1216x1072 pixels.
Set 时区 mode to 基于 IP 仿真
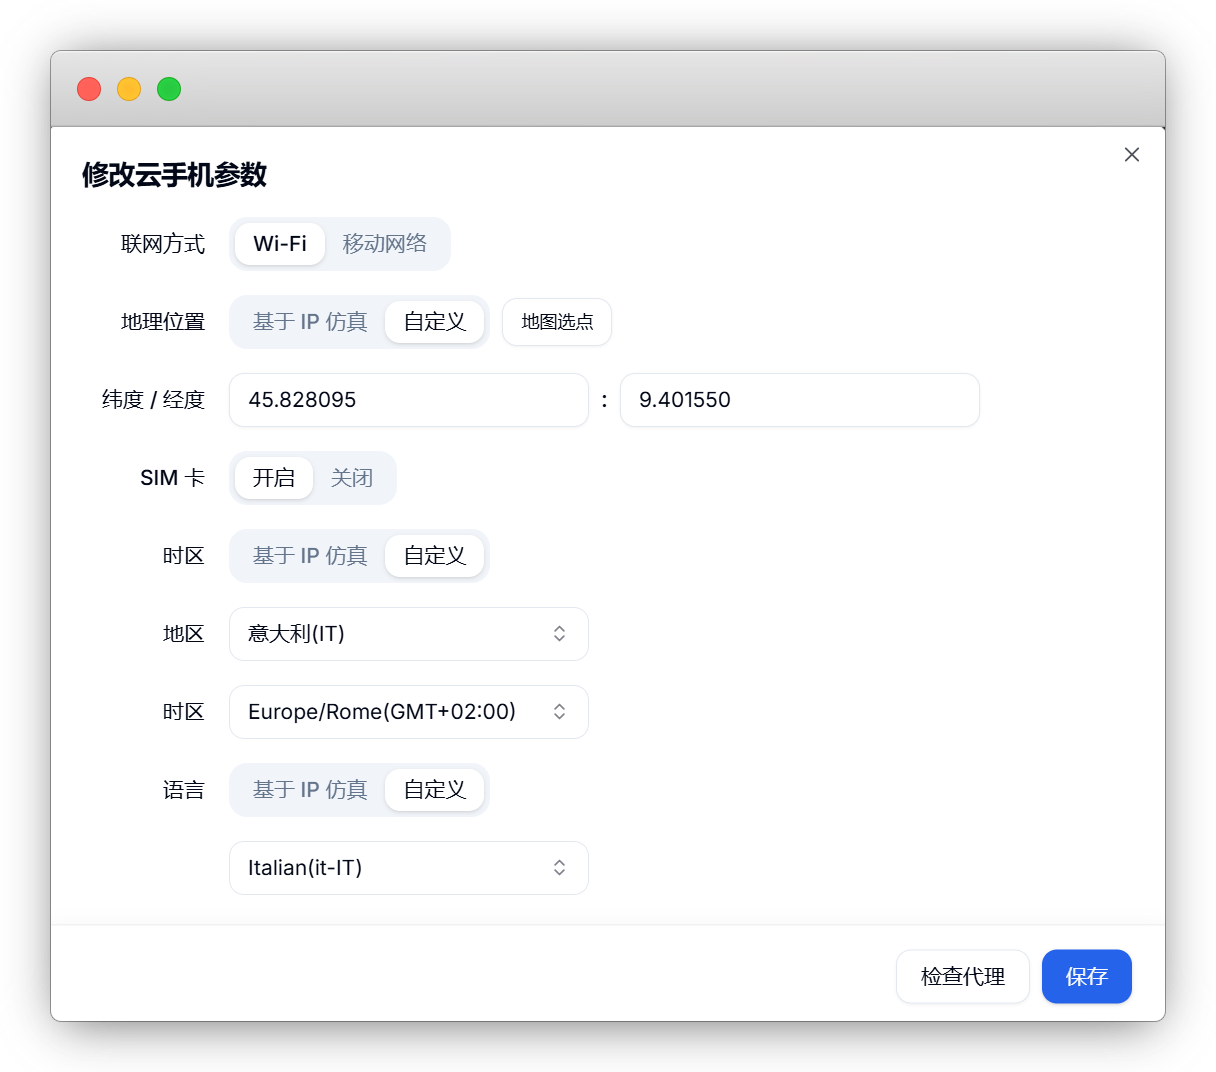pyautogui.click(x=309, y=556)
